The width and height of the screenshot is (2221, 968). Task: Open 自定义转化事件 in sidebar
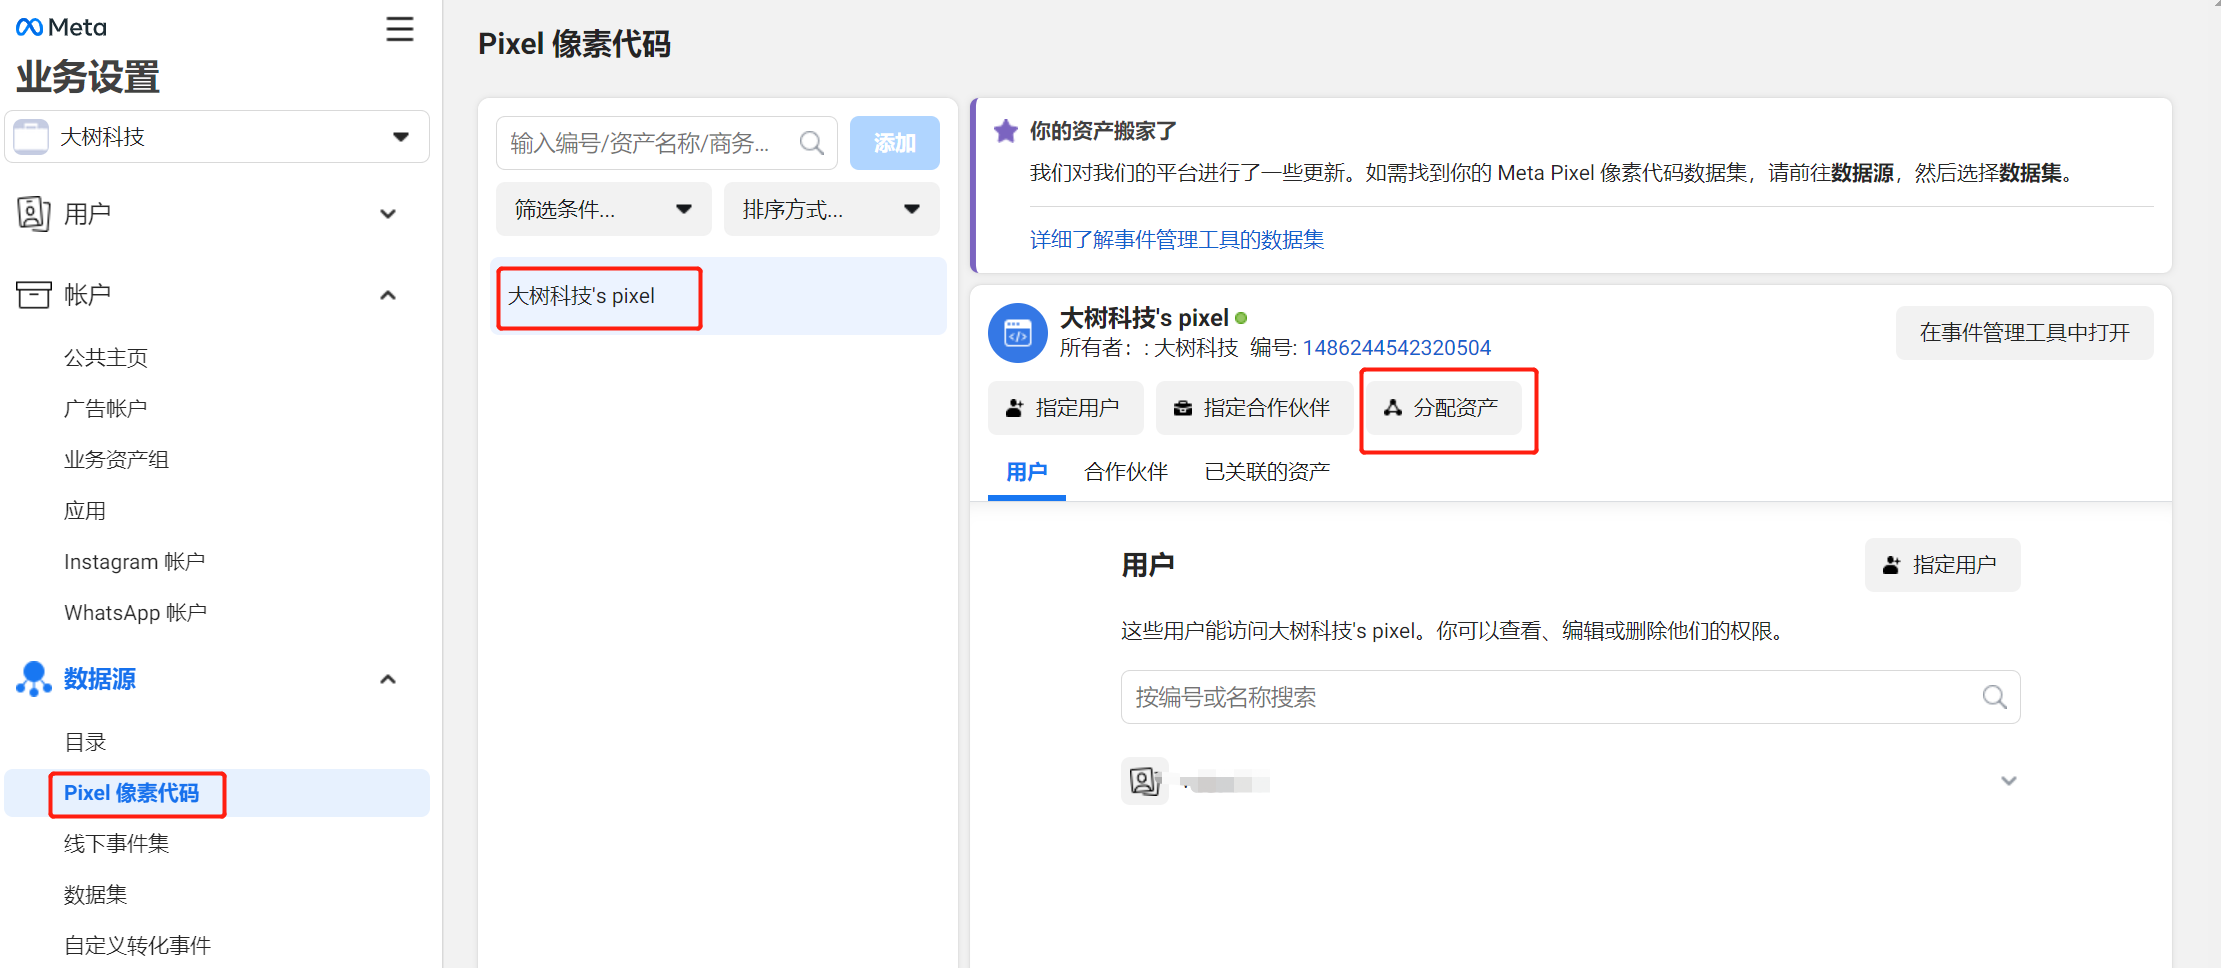(x=138, y=946)
